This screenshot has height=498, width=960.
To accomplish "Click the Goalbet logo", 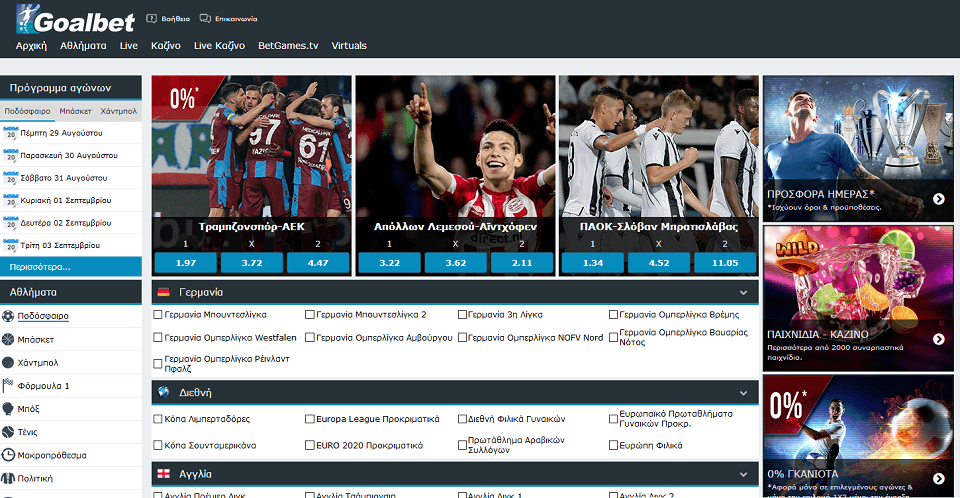I will [x=75, y=19].
